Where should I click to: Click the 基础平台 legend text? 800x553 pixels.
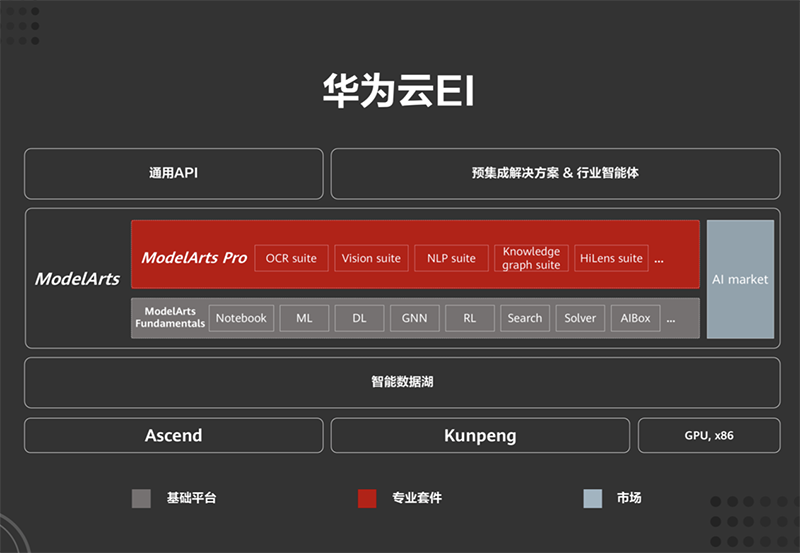[191, 498]
